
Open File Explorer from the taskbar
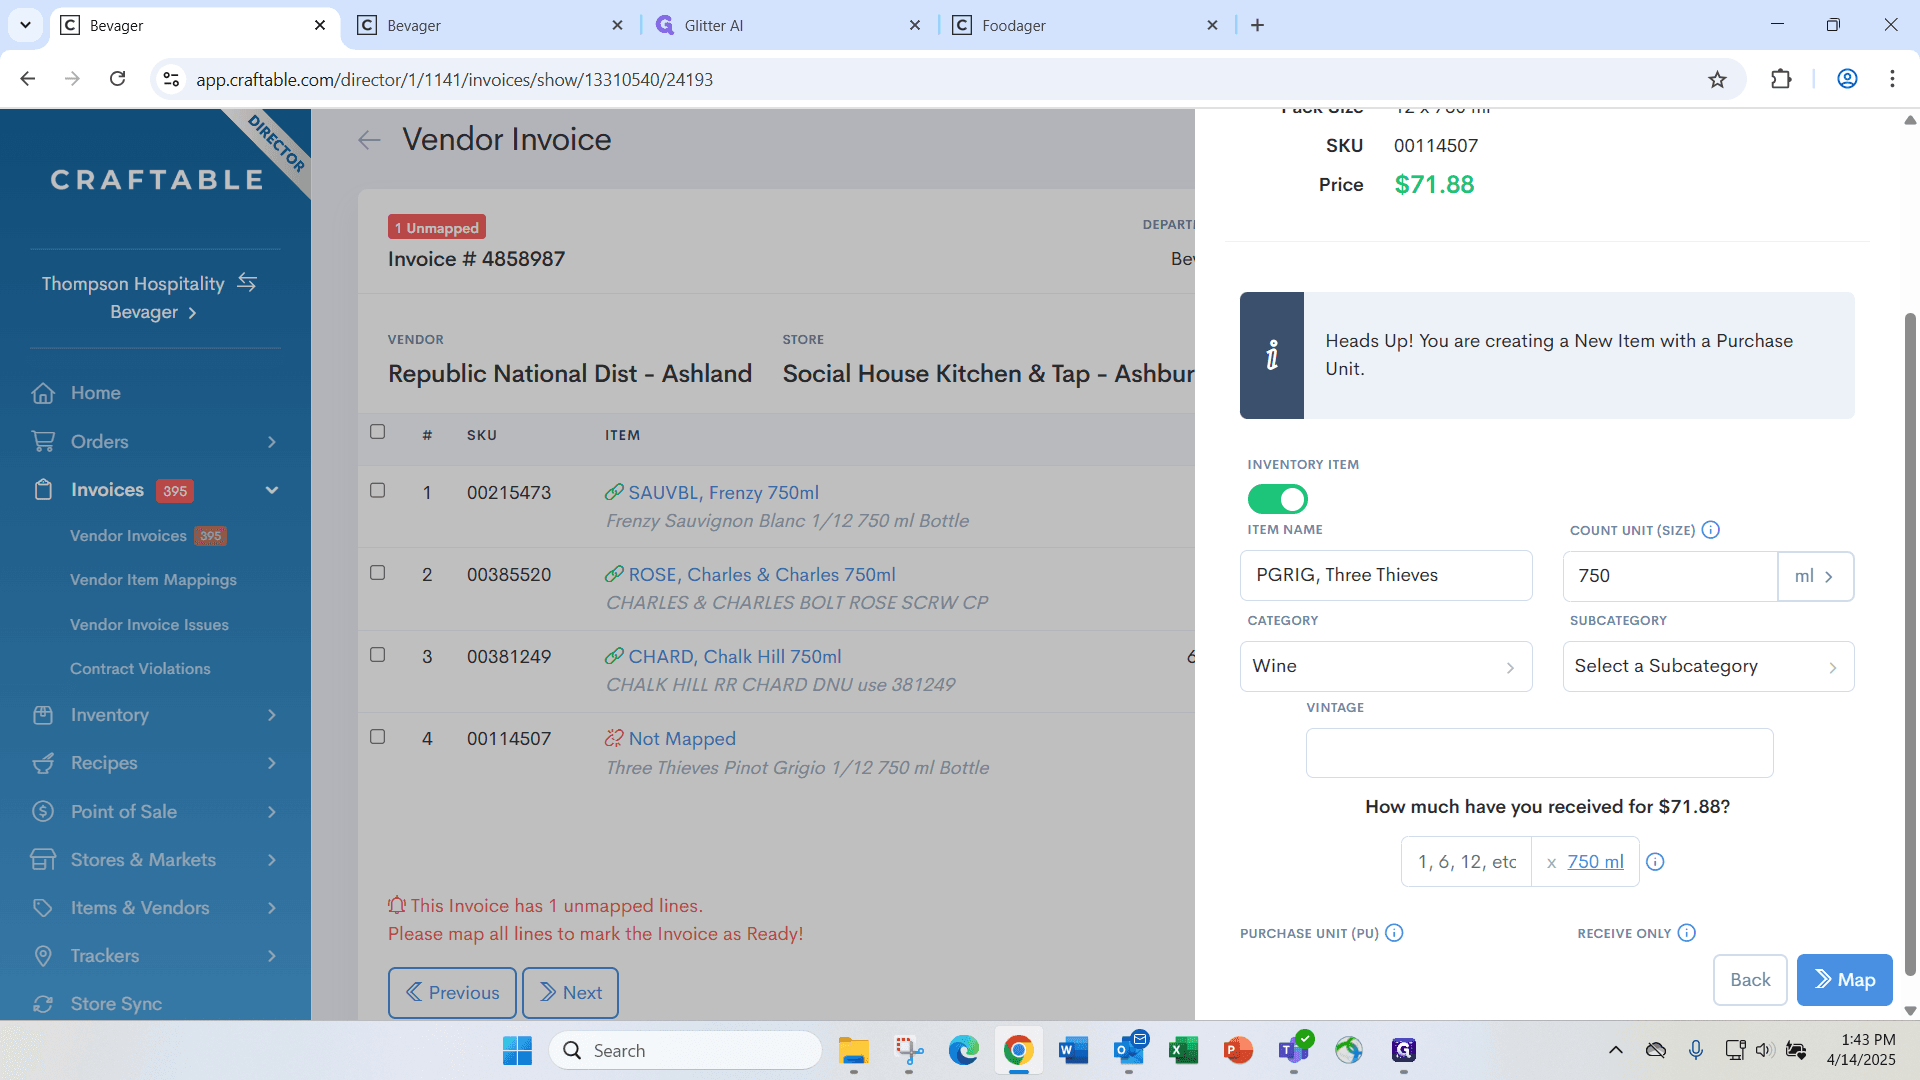[853, 1050]
